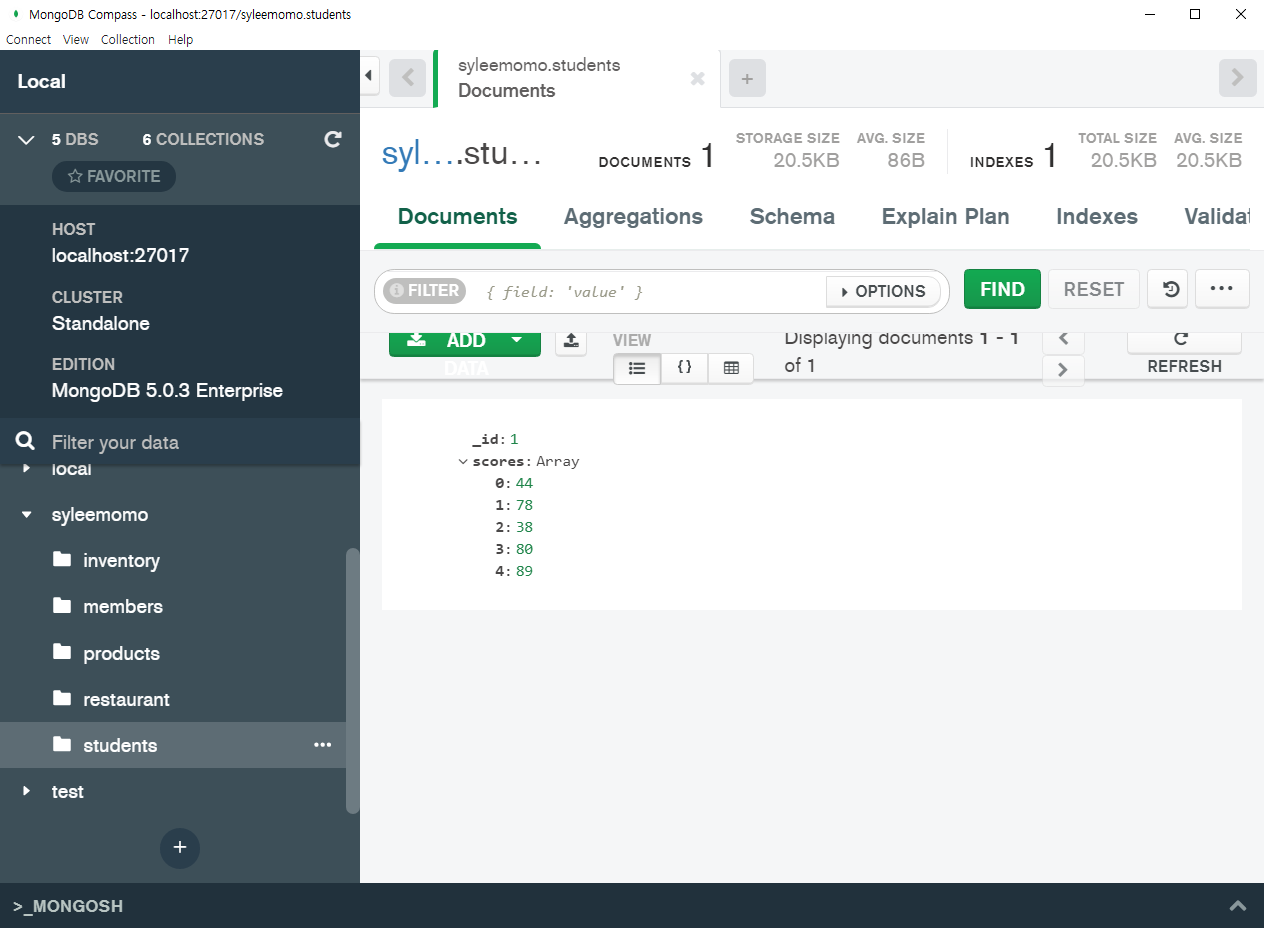Open the query bar more options ellipsis
Screen dimensions: 1264x928
[1222, 289]
